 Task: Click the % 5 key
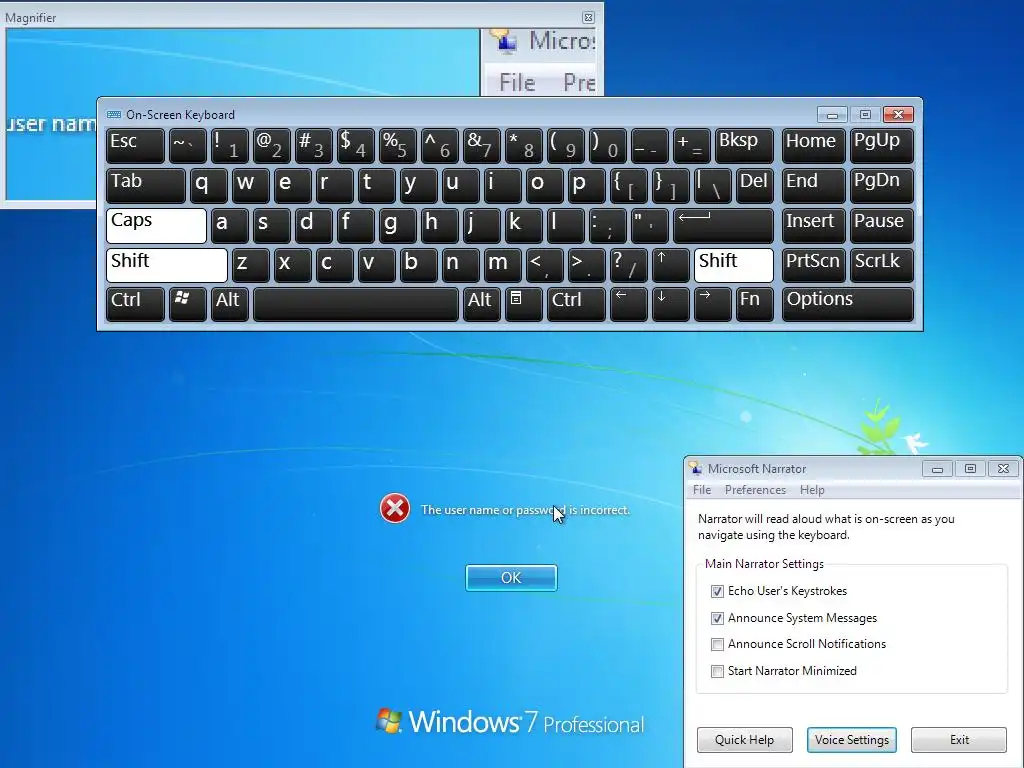tap(397, 146)
